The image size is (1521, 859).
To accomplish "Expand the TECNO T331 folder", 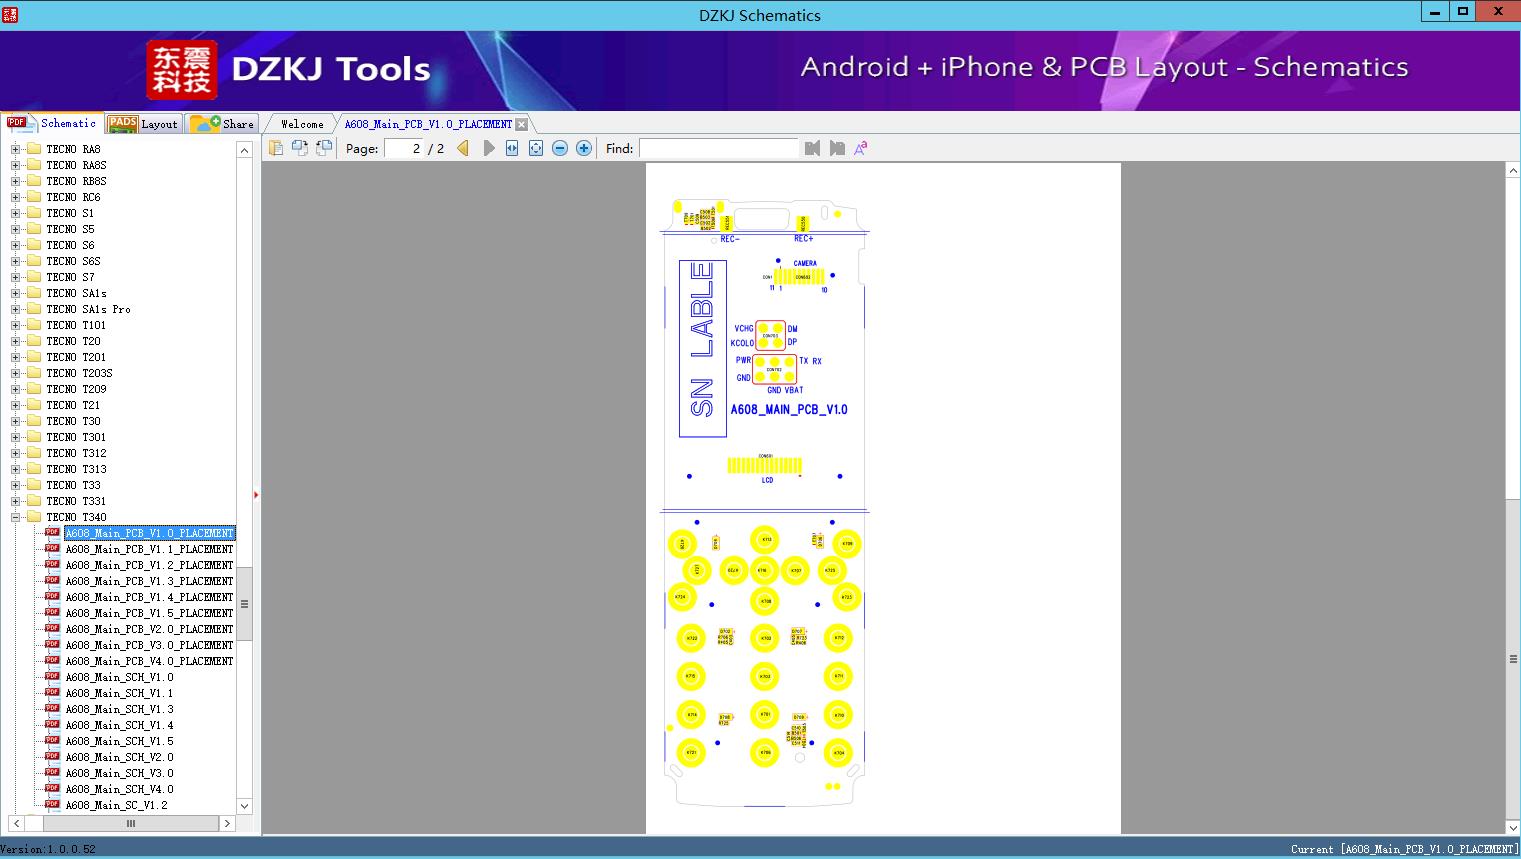I will pos(15,501).
